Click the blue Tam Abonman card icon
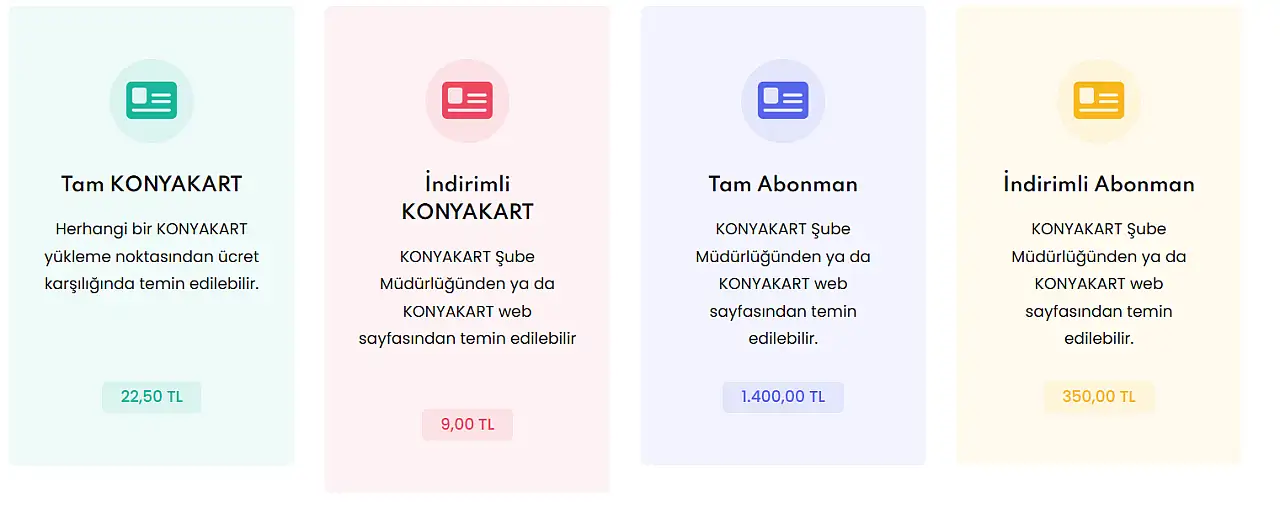This screenshot has height=514, width=1280. pos(783,100)
